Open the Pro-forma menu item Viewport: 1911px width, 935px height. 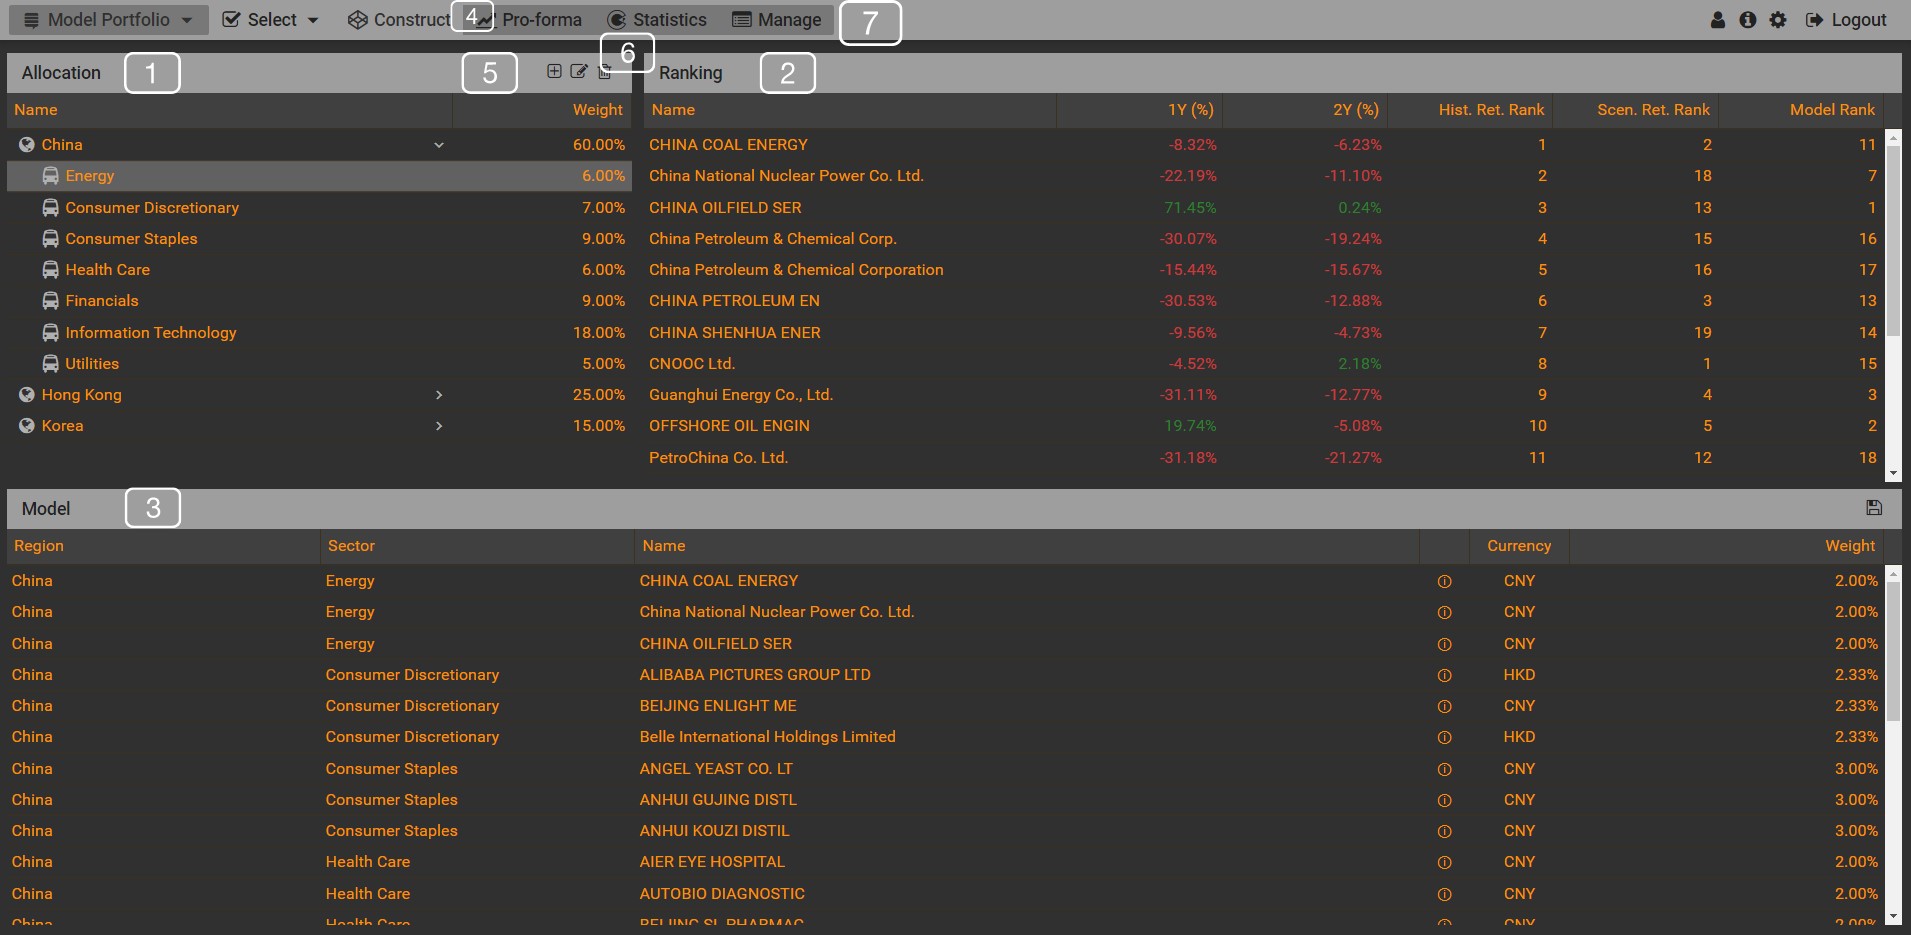pos(530,20)
